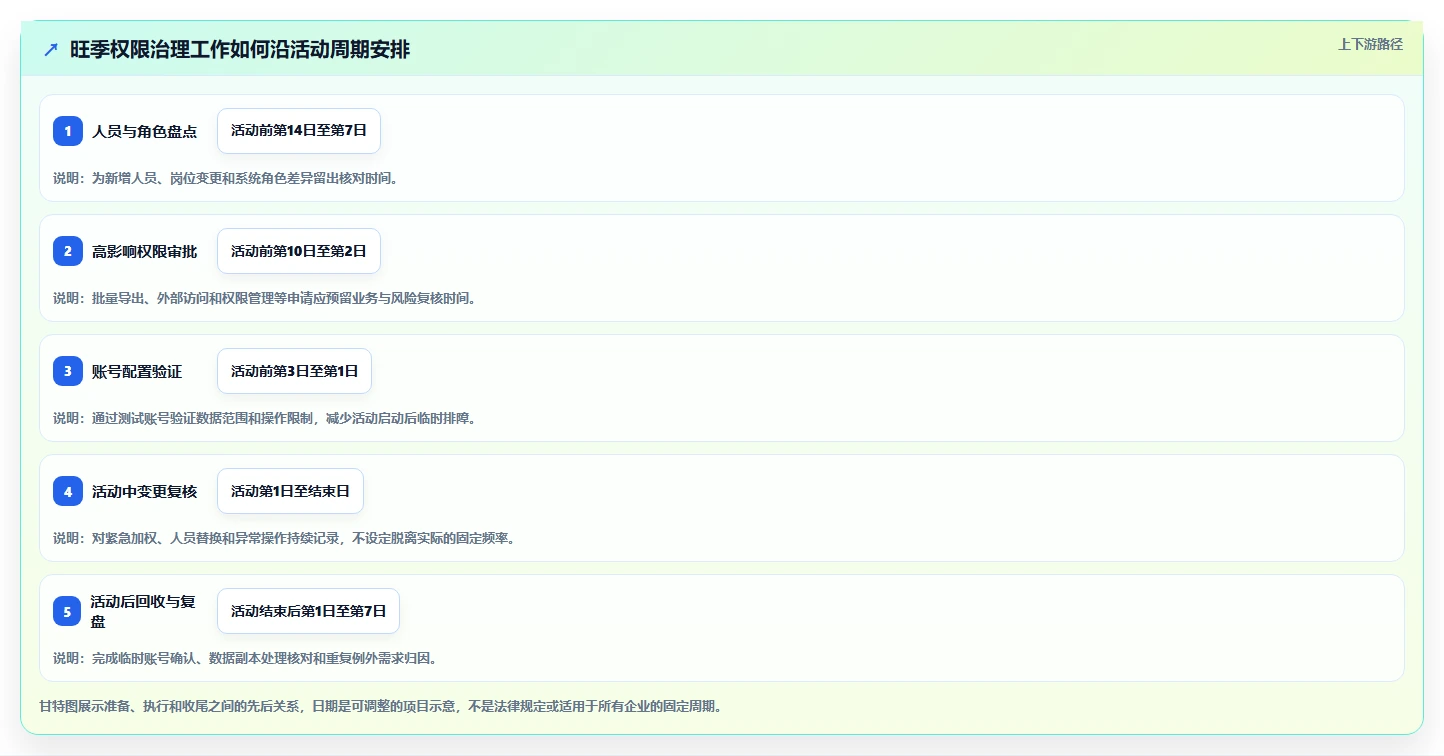
Task: Select the step 1 number badge
Action: (x=68, y=131)
